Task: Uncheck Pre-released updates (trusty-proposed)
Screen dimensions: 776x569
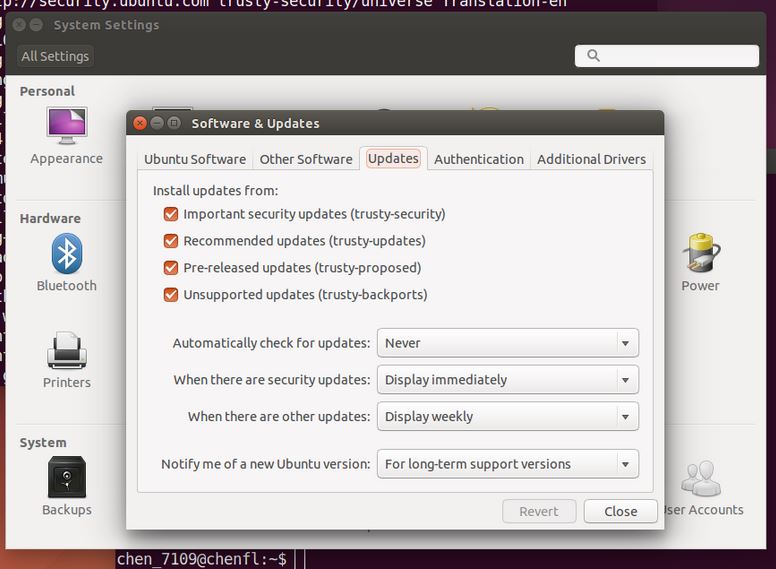Action: click(x=171, y=268)
